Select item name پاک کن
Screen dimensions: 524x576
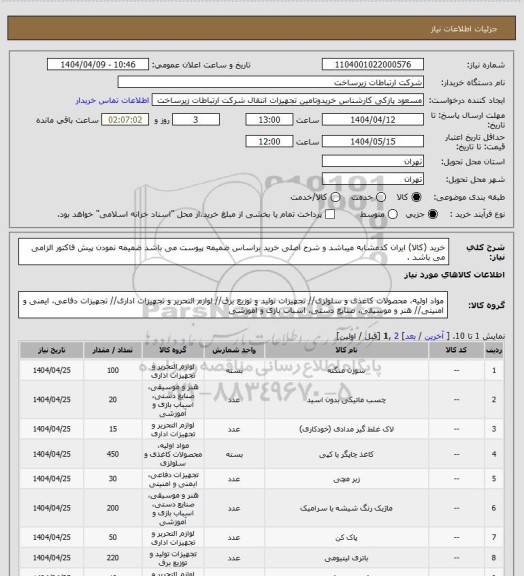click(x=346, y=538)
